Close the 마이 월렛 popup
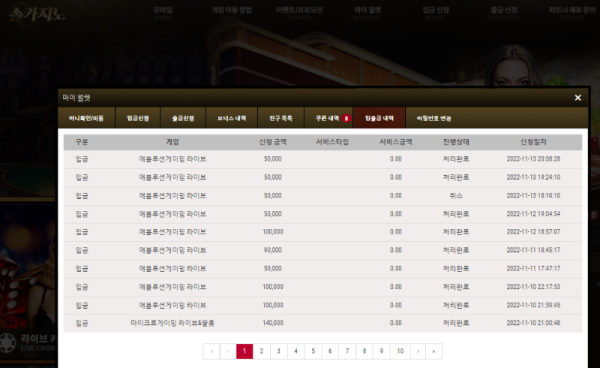 578,98
